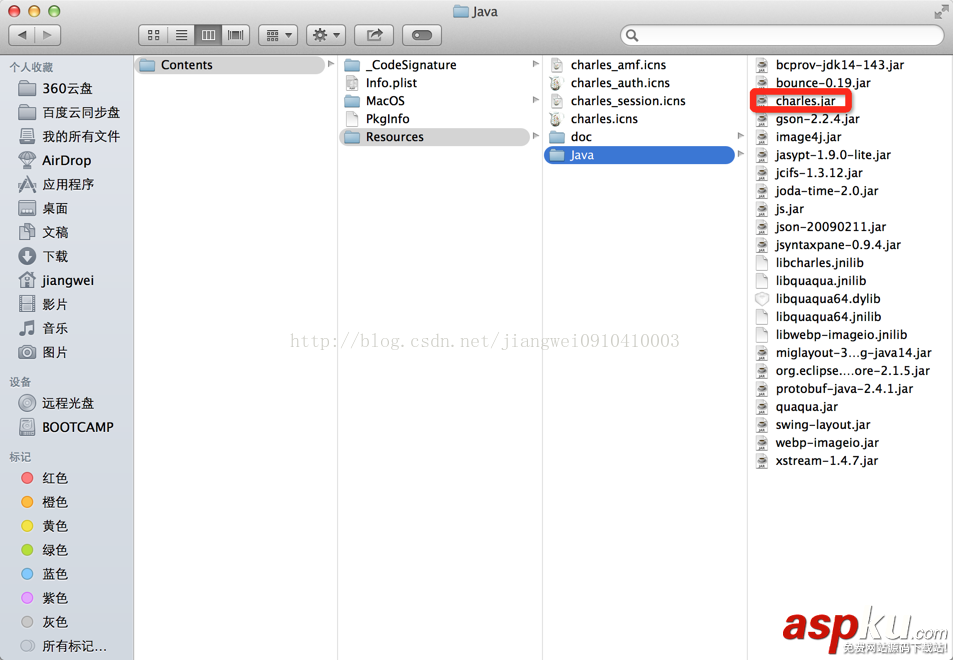This screenshot has width=953, height=660.
Task: Open 我的所有文件 in the sidebar
Action: tap(67, 137)
